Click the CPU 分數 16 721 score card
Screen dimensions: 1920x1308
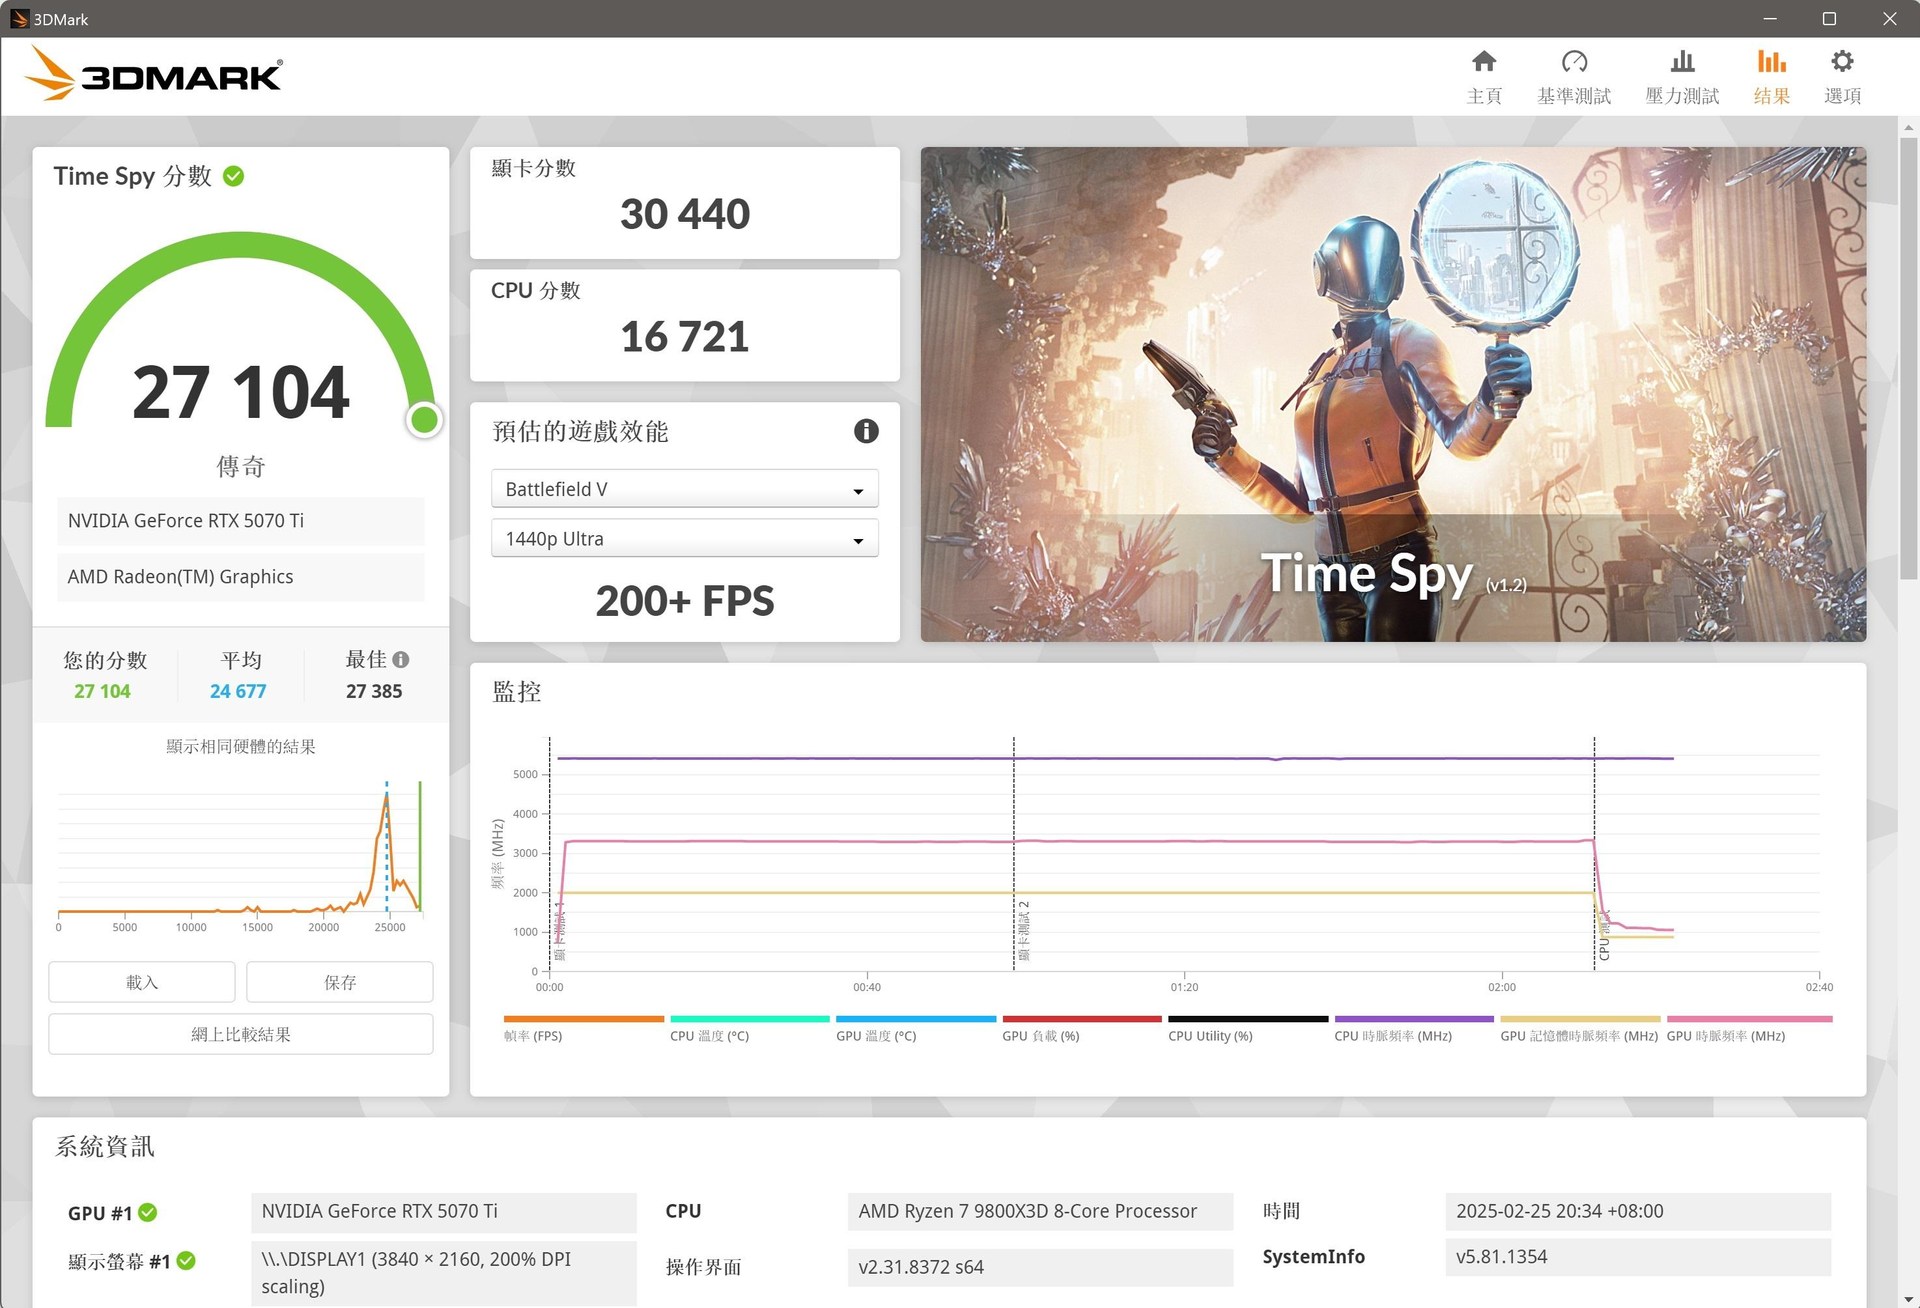pos(685,325)
